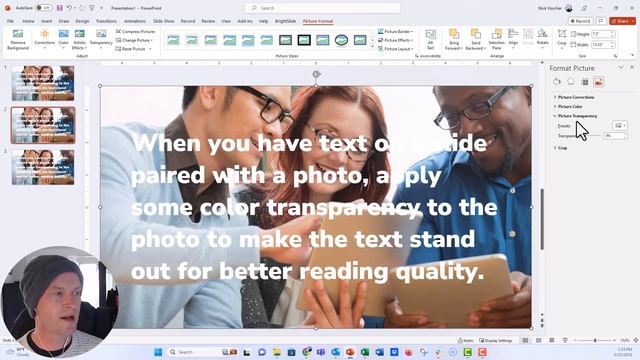640x360 pixels.
Task: Open the Transparency ribbon gallery
Action: tap(101, 39)
